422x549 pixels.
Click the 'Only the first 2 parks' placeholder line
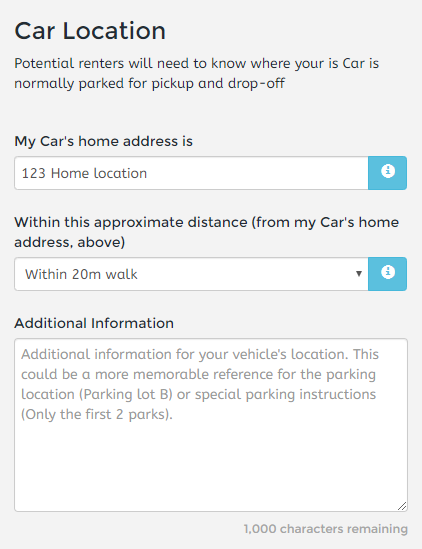click(x=97, y=415)
